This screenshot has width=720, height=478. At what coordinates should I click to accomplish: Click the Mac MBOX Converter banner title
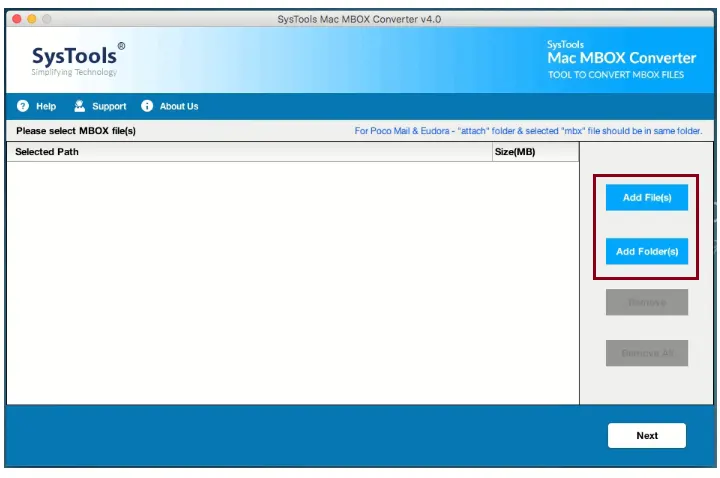point(621,58)
